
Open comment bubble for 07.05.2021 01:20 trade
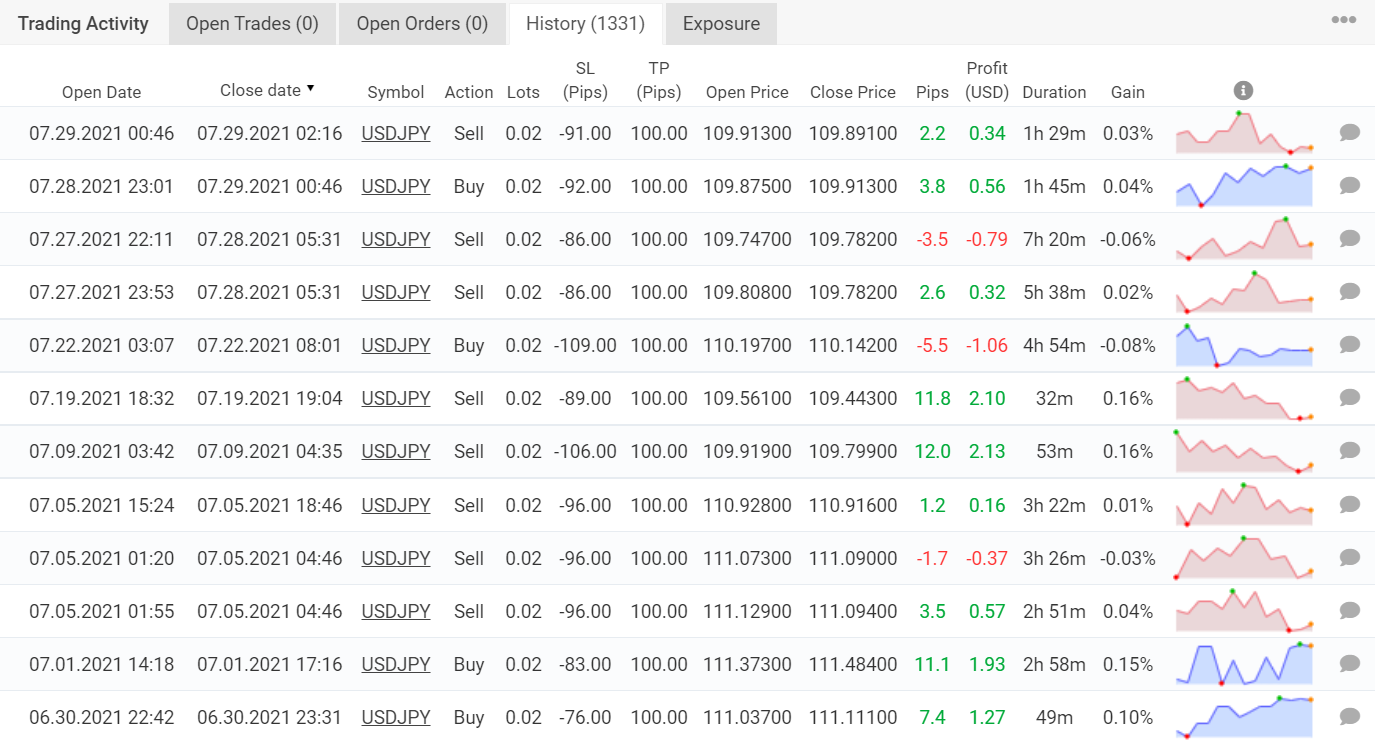pos(1349,558)
